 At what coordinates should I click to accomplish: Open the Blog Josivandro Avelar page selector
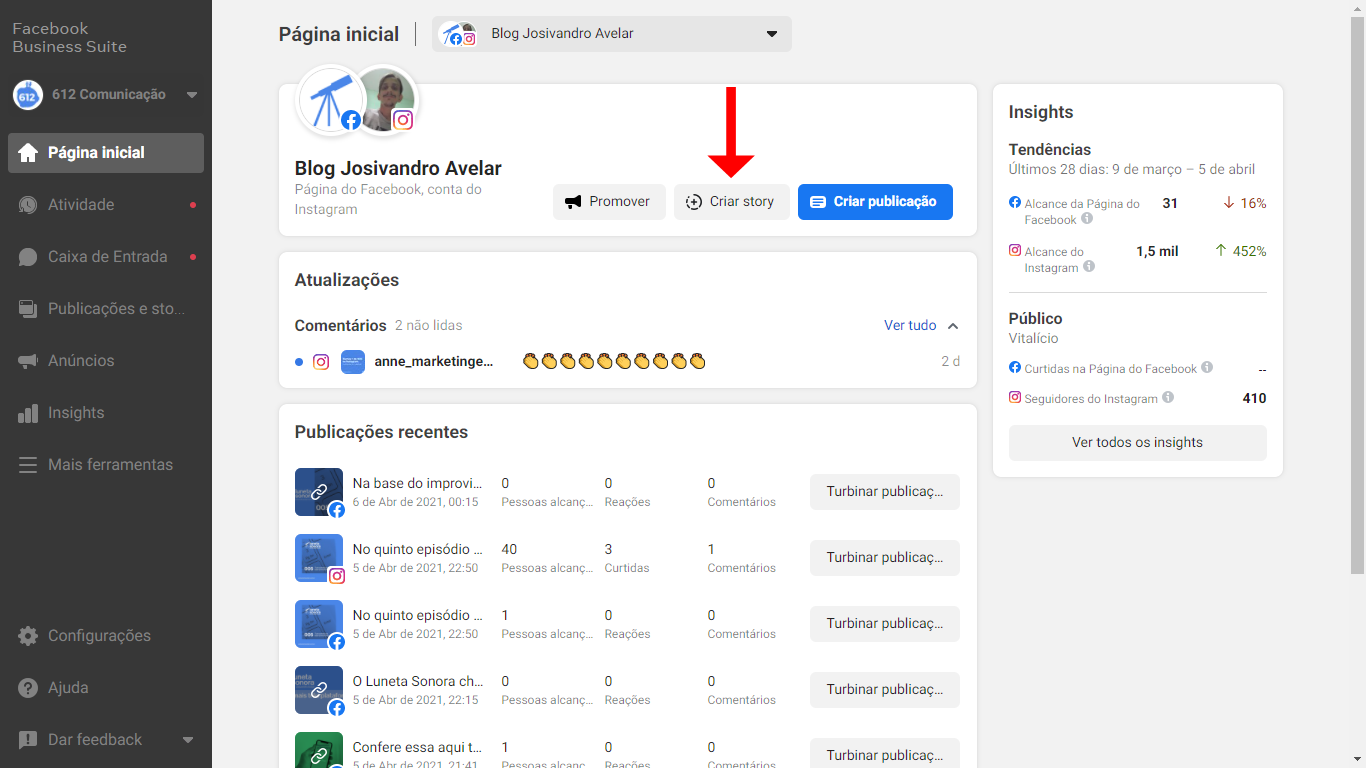tap(612, 34)
